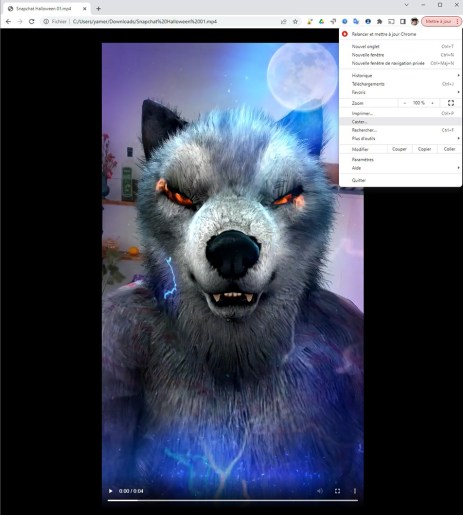463x515 pixels.
Task: Open the video more options three-dot menu
Action: 355,491
